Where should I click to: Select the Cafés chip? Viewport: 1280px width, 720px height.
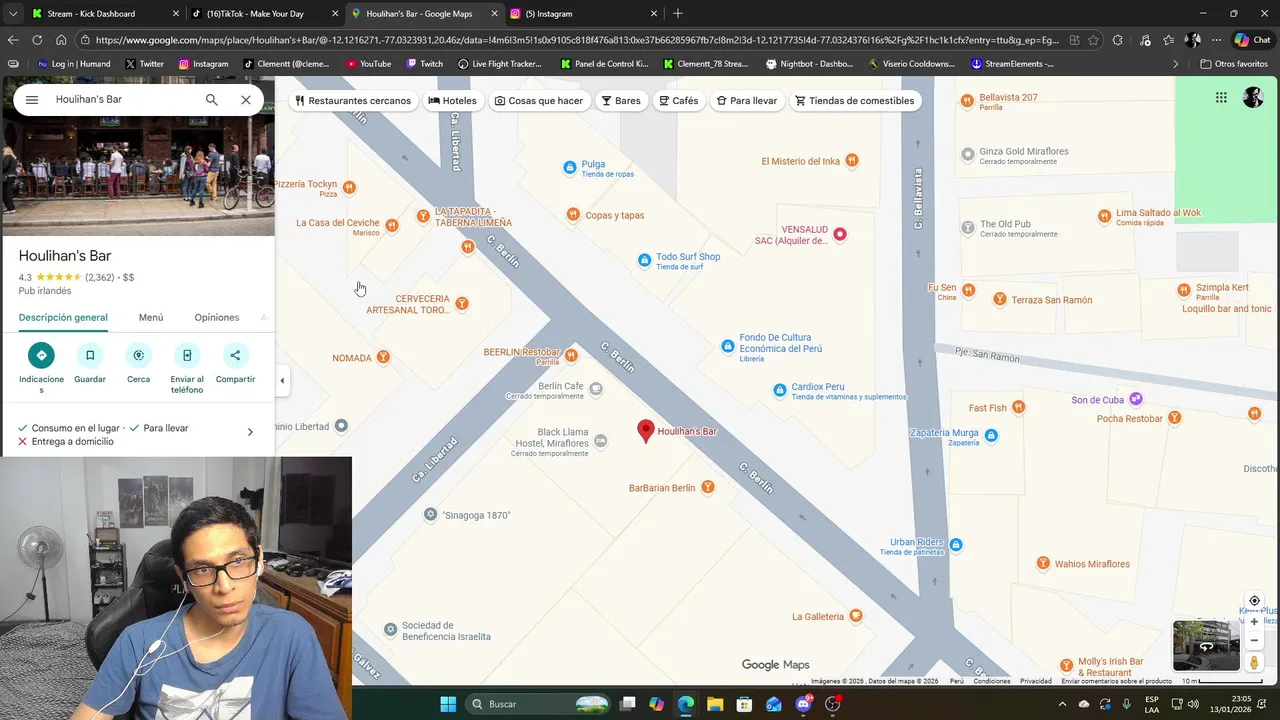(x=678, y=101)
